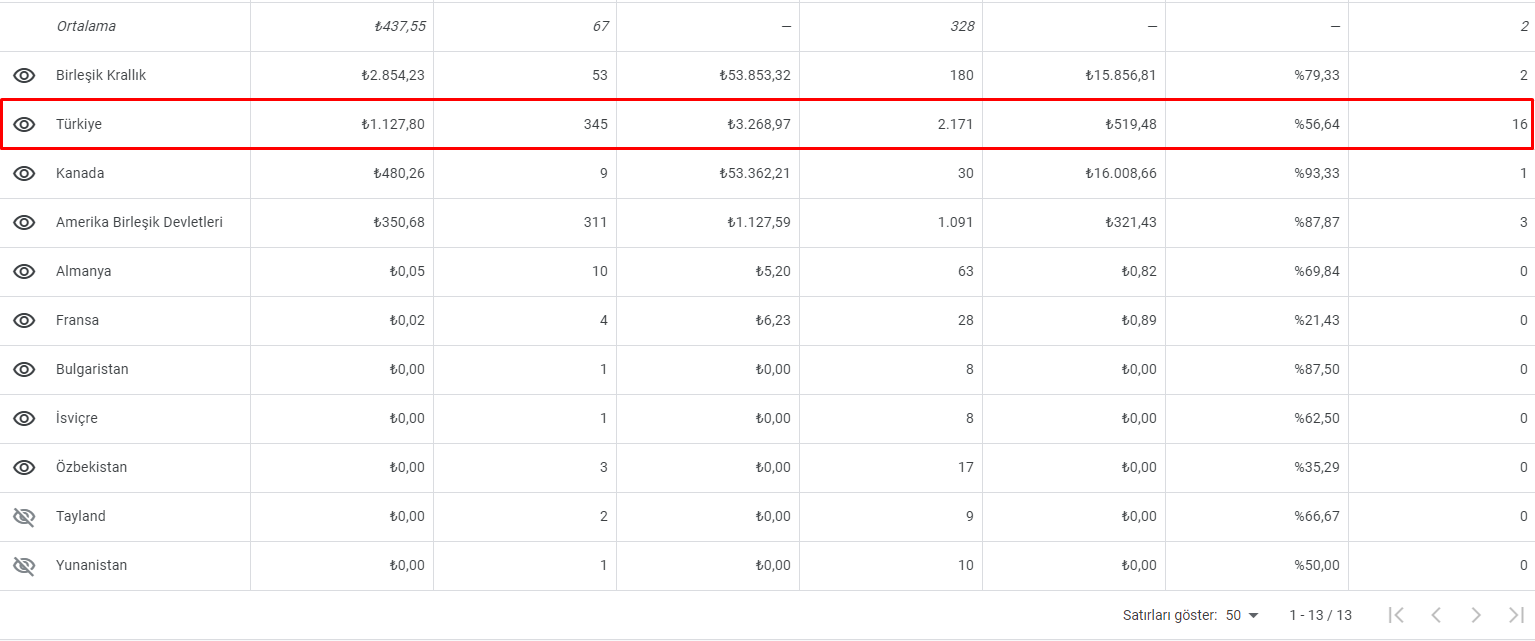Select the Türkiye country name cell

(x=79, y=124)
